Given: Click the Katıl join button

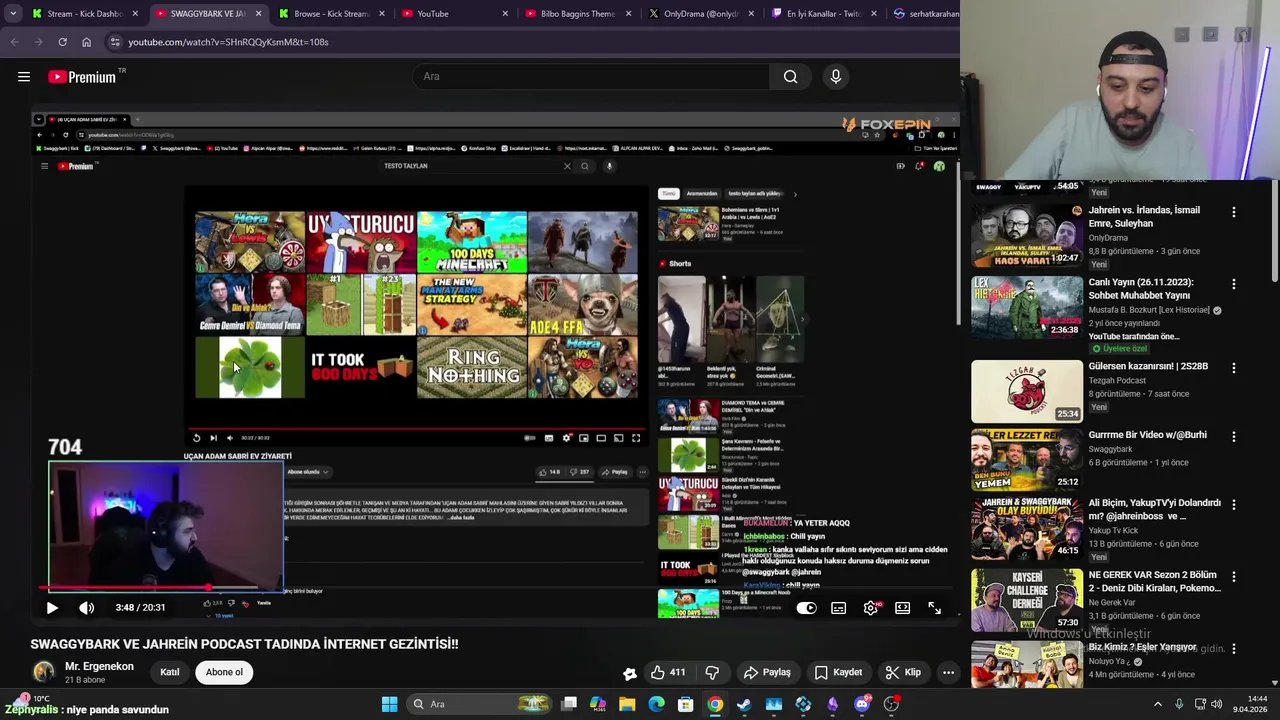Looking at the screenshot, I should [170, 672].
